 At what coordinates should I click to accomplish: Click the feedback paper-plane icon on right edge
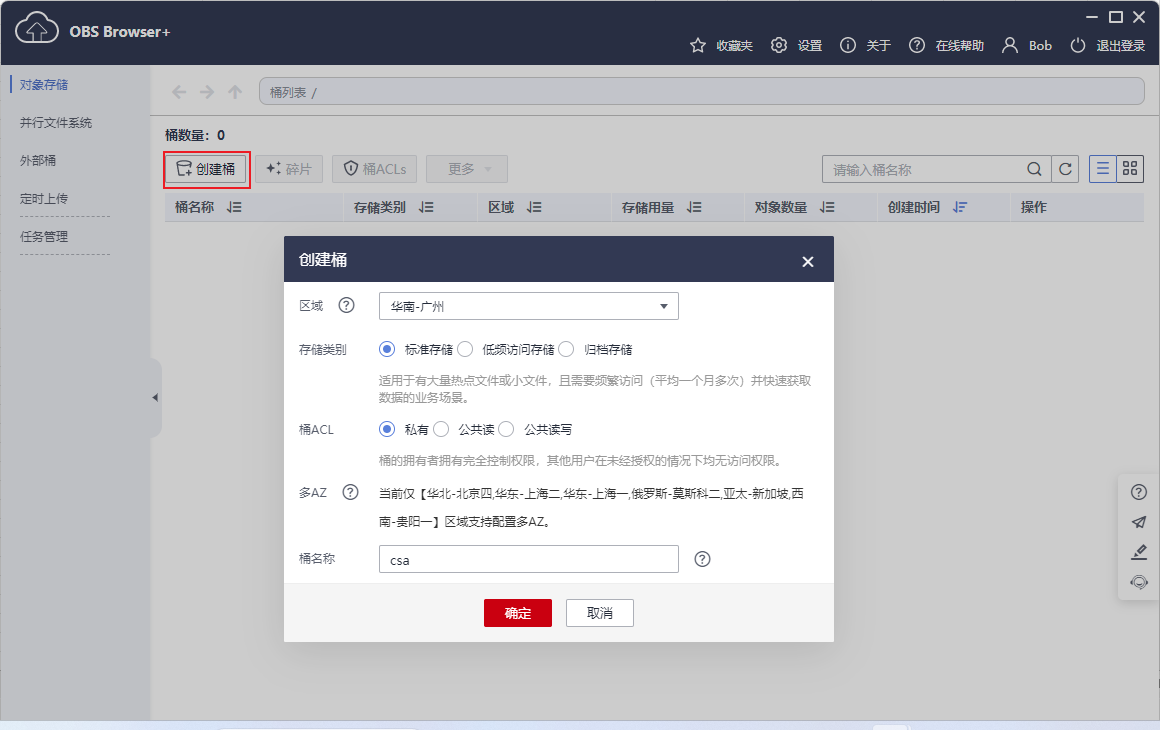(x=1138, y=521)
